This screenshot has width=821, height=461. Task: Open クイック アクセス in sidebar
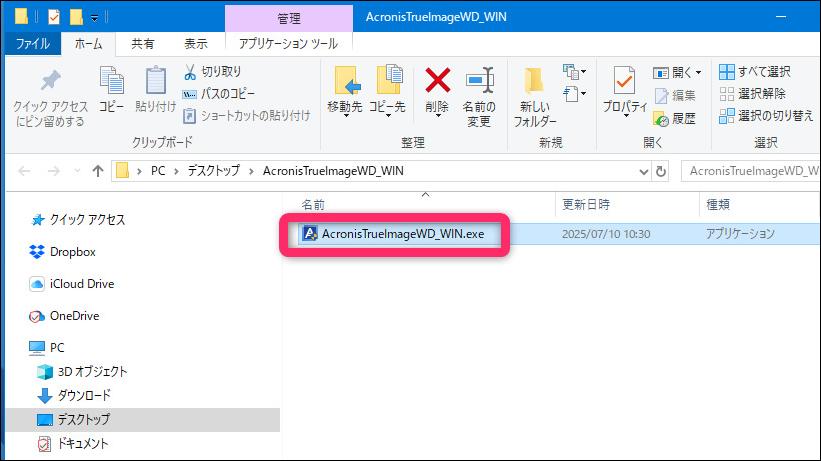[x=78, y=220]
